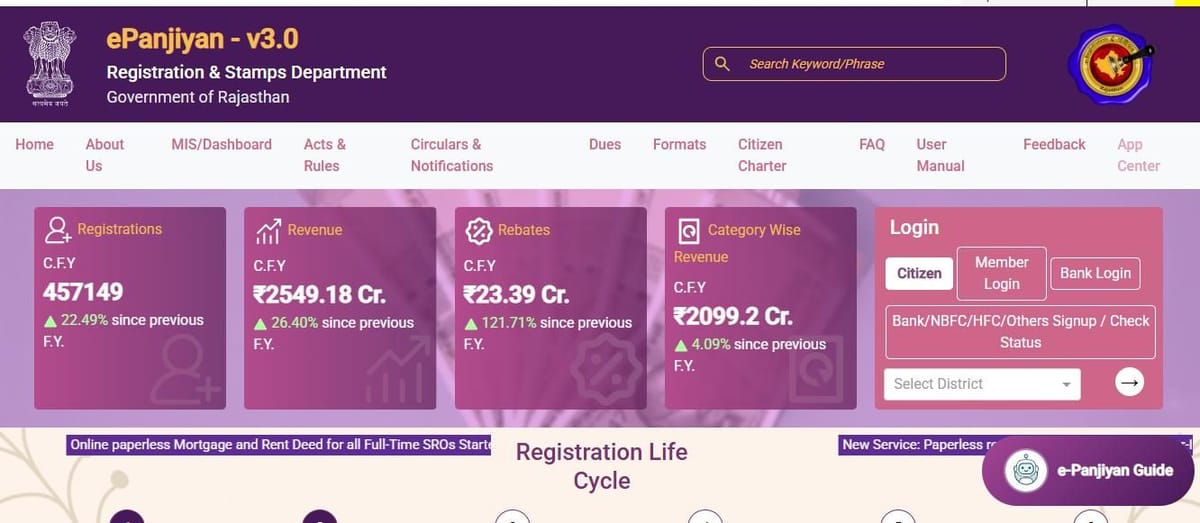The height and width of the screenshot is (523, 1200).
Task: Submit login with the arrow button
Action: 1129,382
